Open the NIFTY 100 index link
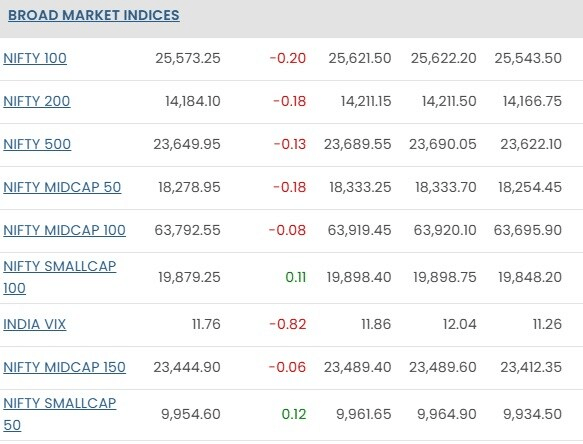 tap(35, 58)
